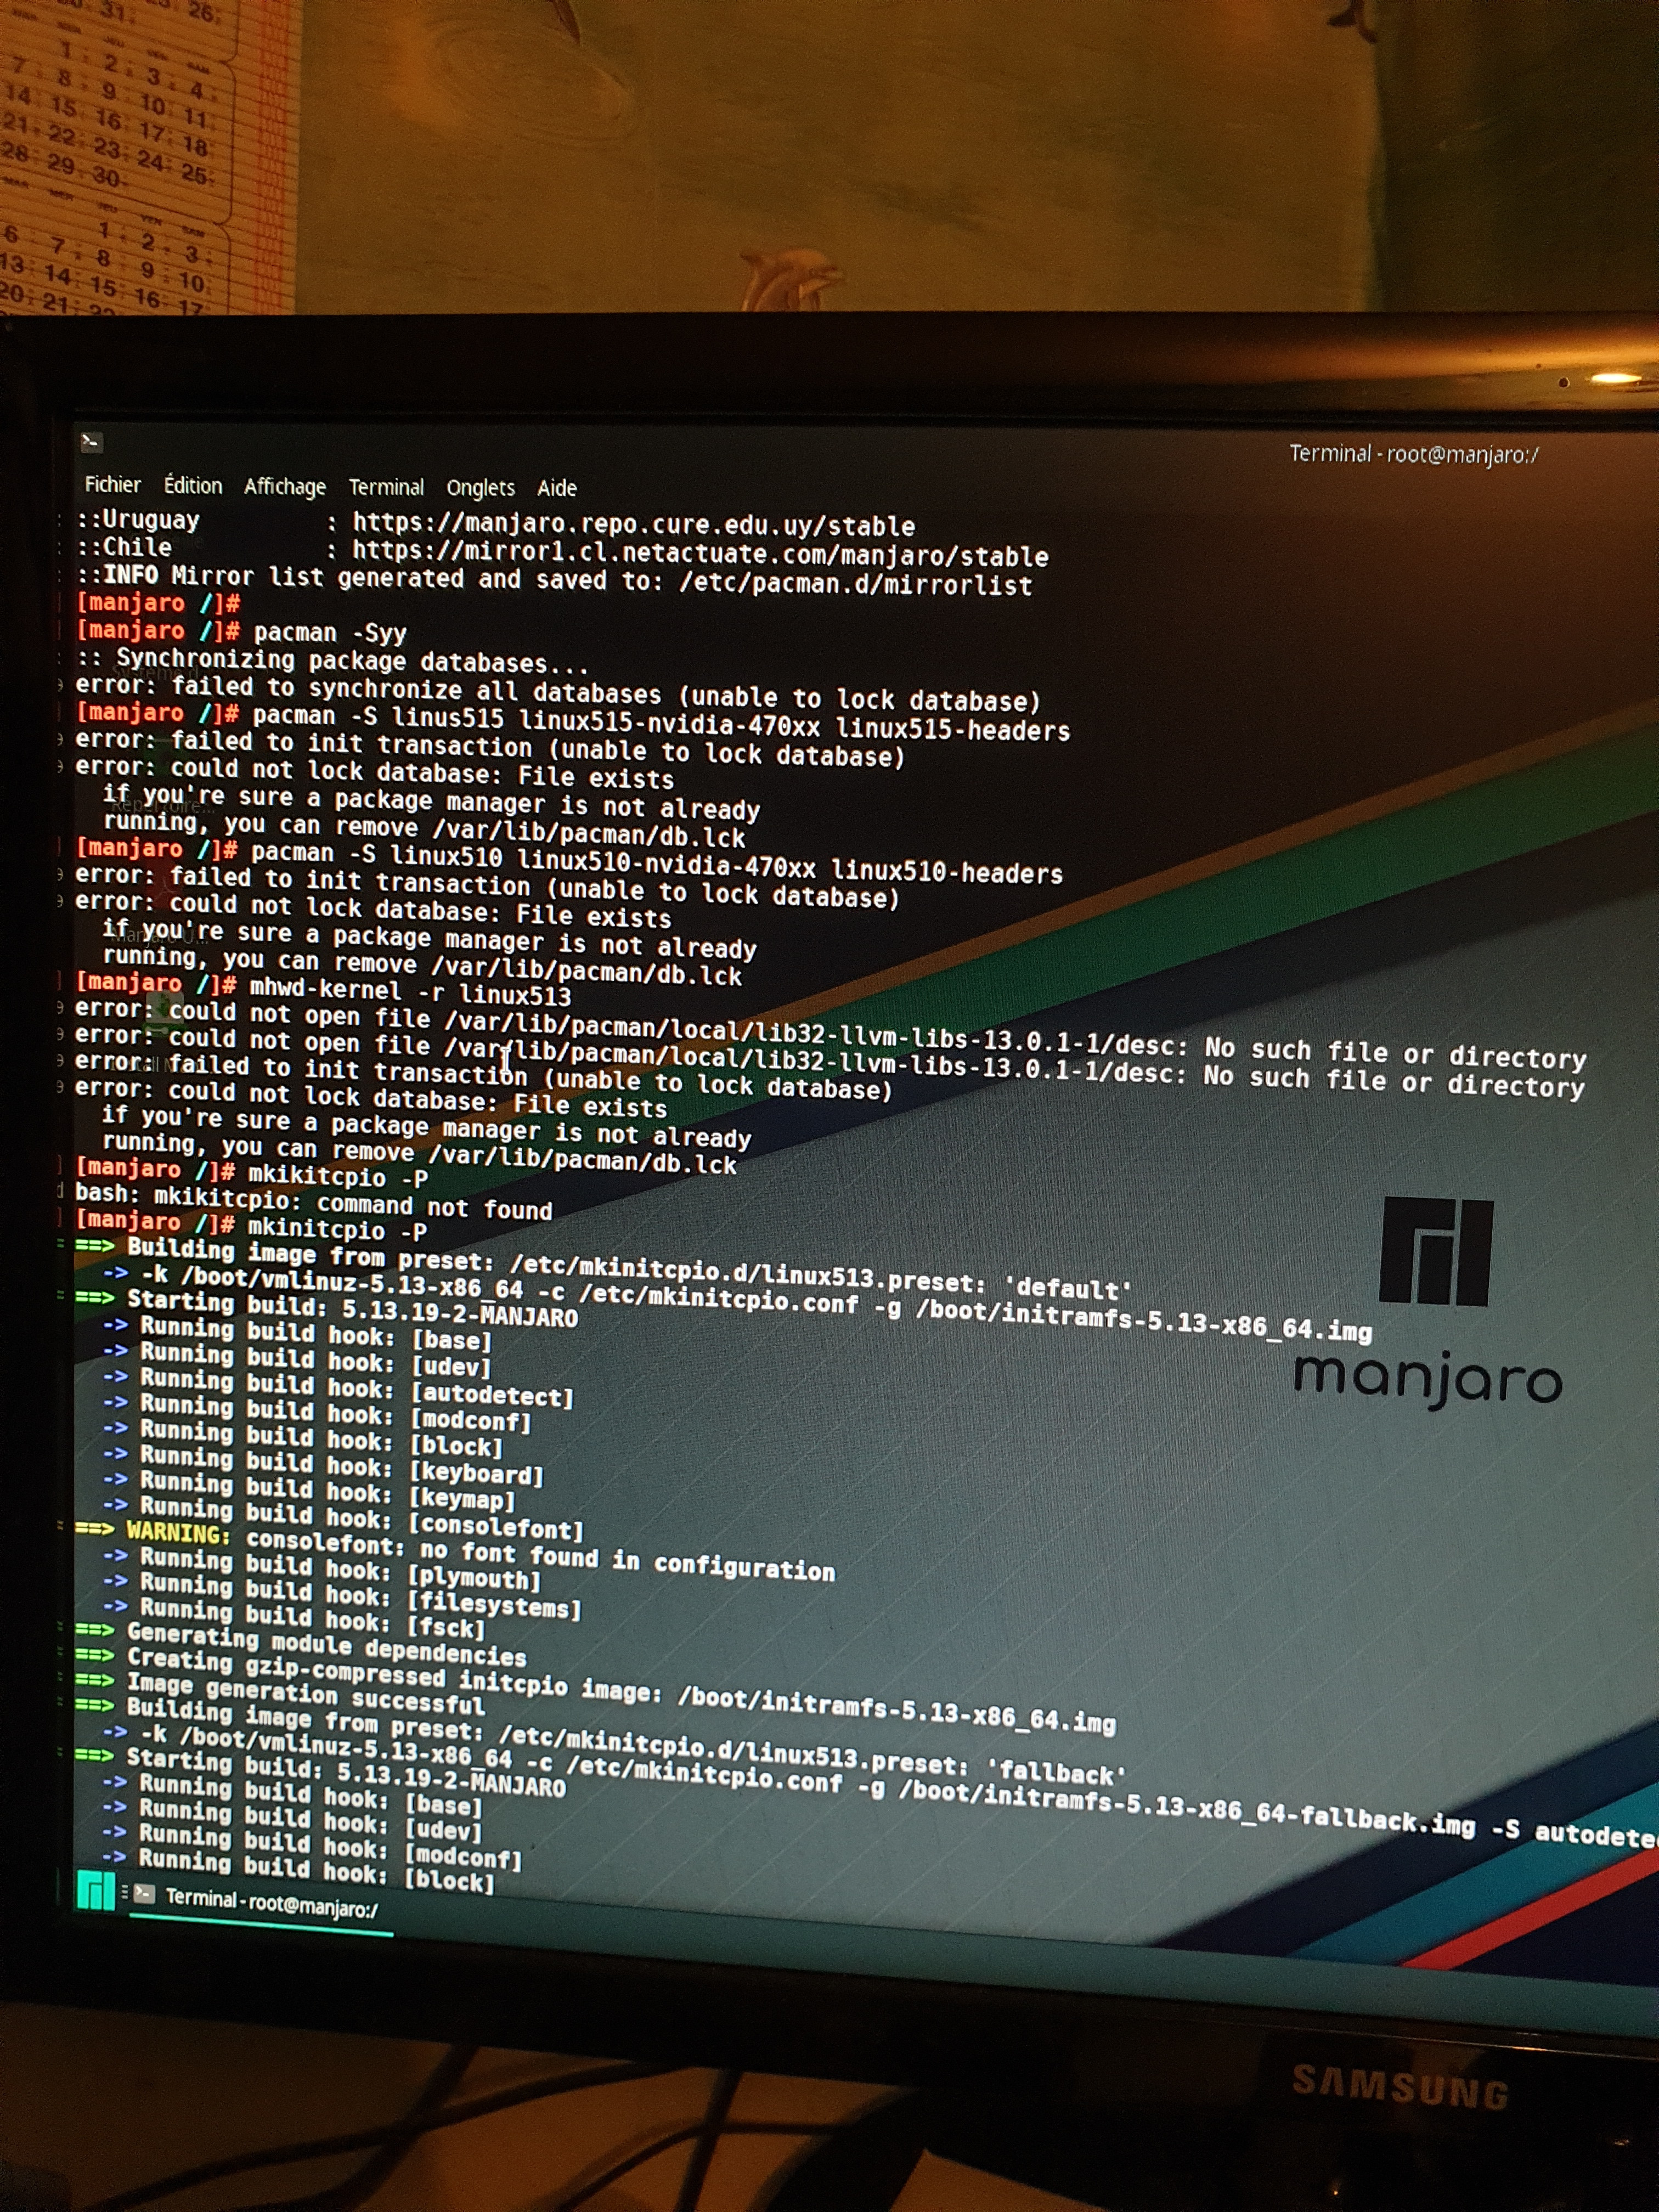Open the Édition menu

(193, 486)
